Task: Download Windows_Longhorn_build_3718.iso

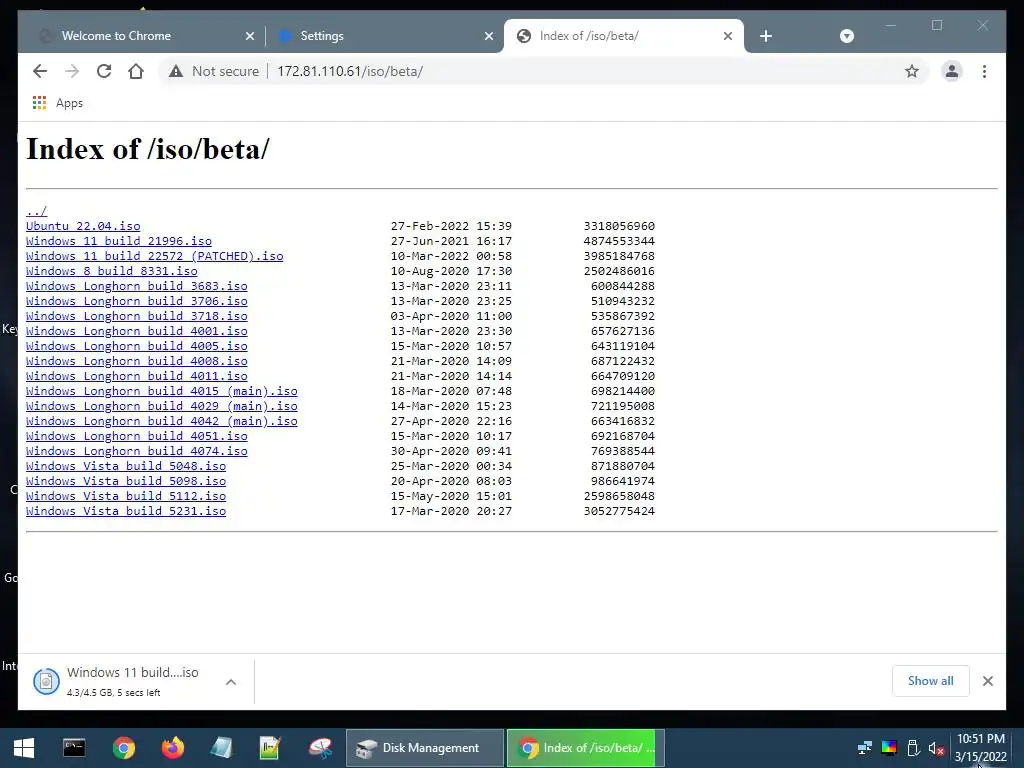Action: pos(136,316)
